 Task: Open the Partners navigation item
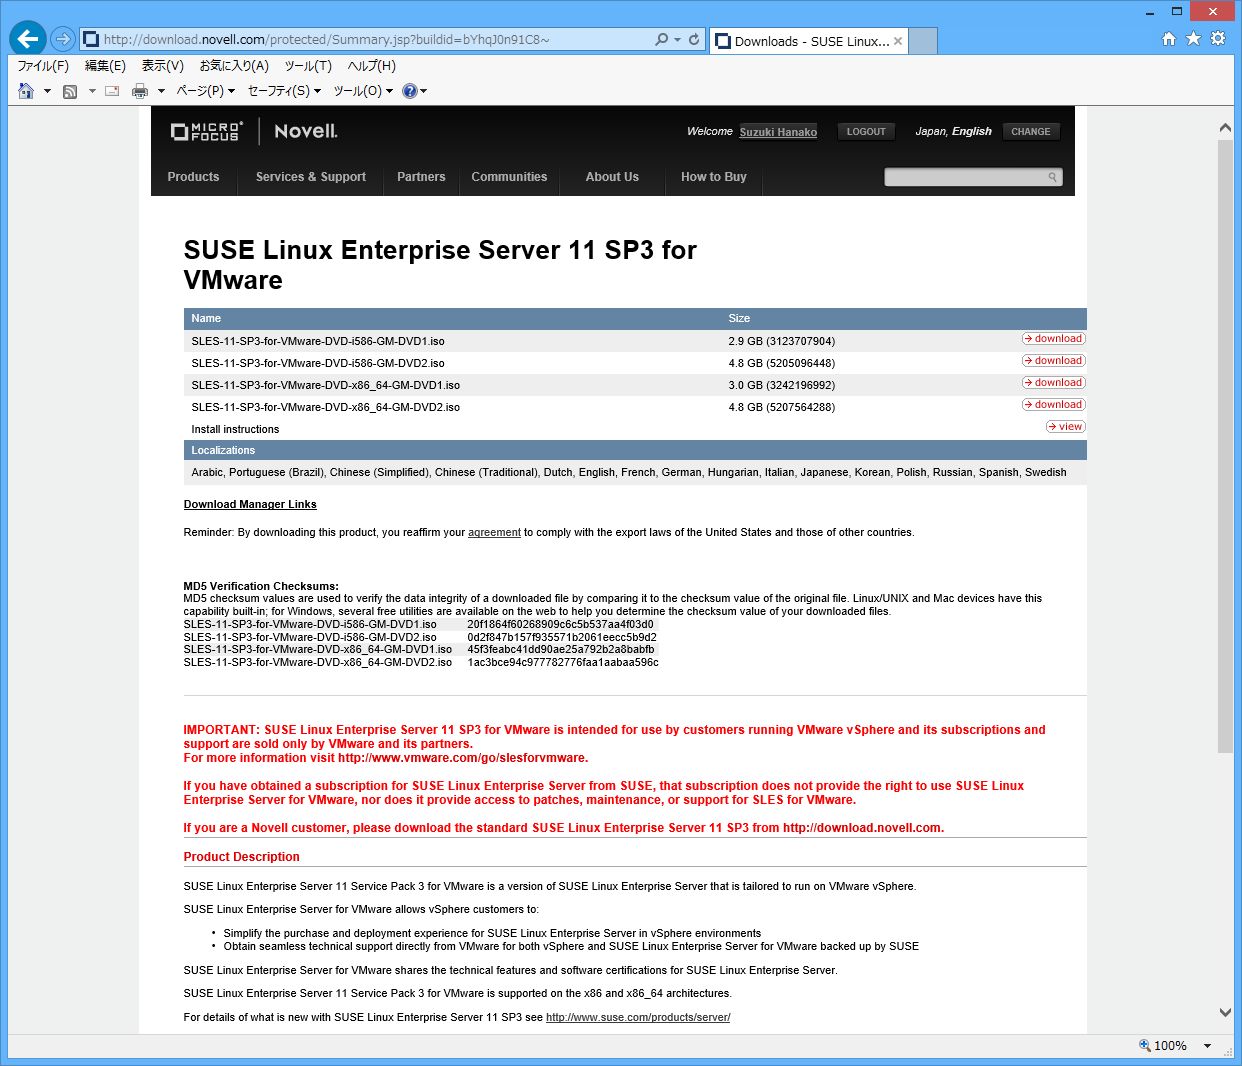[x=421, y=177]
